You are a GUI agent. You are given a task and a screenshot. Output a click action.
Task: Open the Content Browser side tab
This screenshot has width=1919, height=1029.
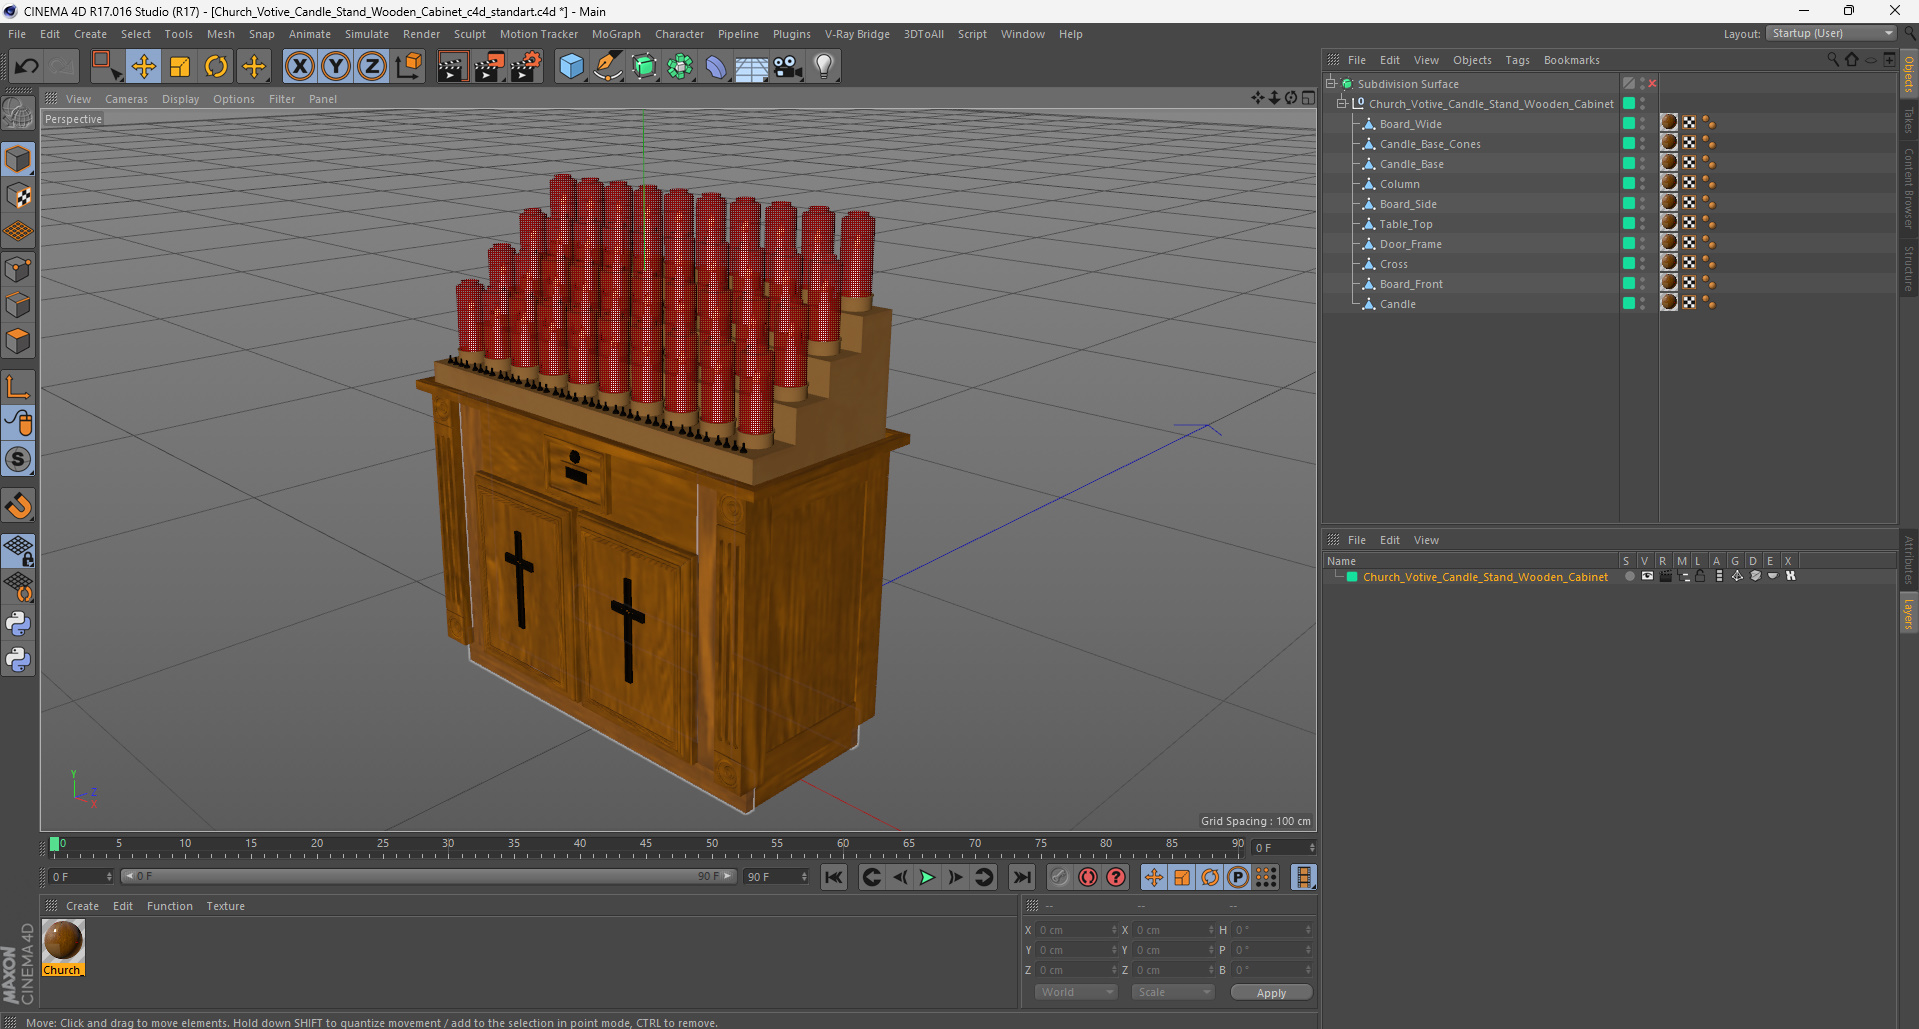click(x=1908, y=188)
